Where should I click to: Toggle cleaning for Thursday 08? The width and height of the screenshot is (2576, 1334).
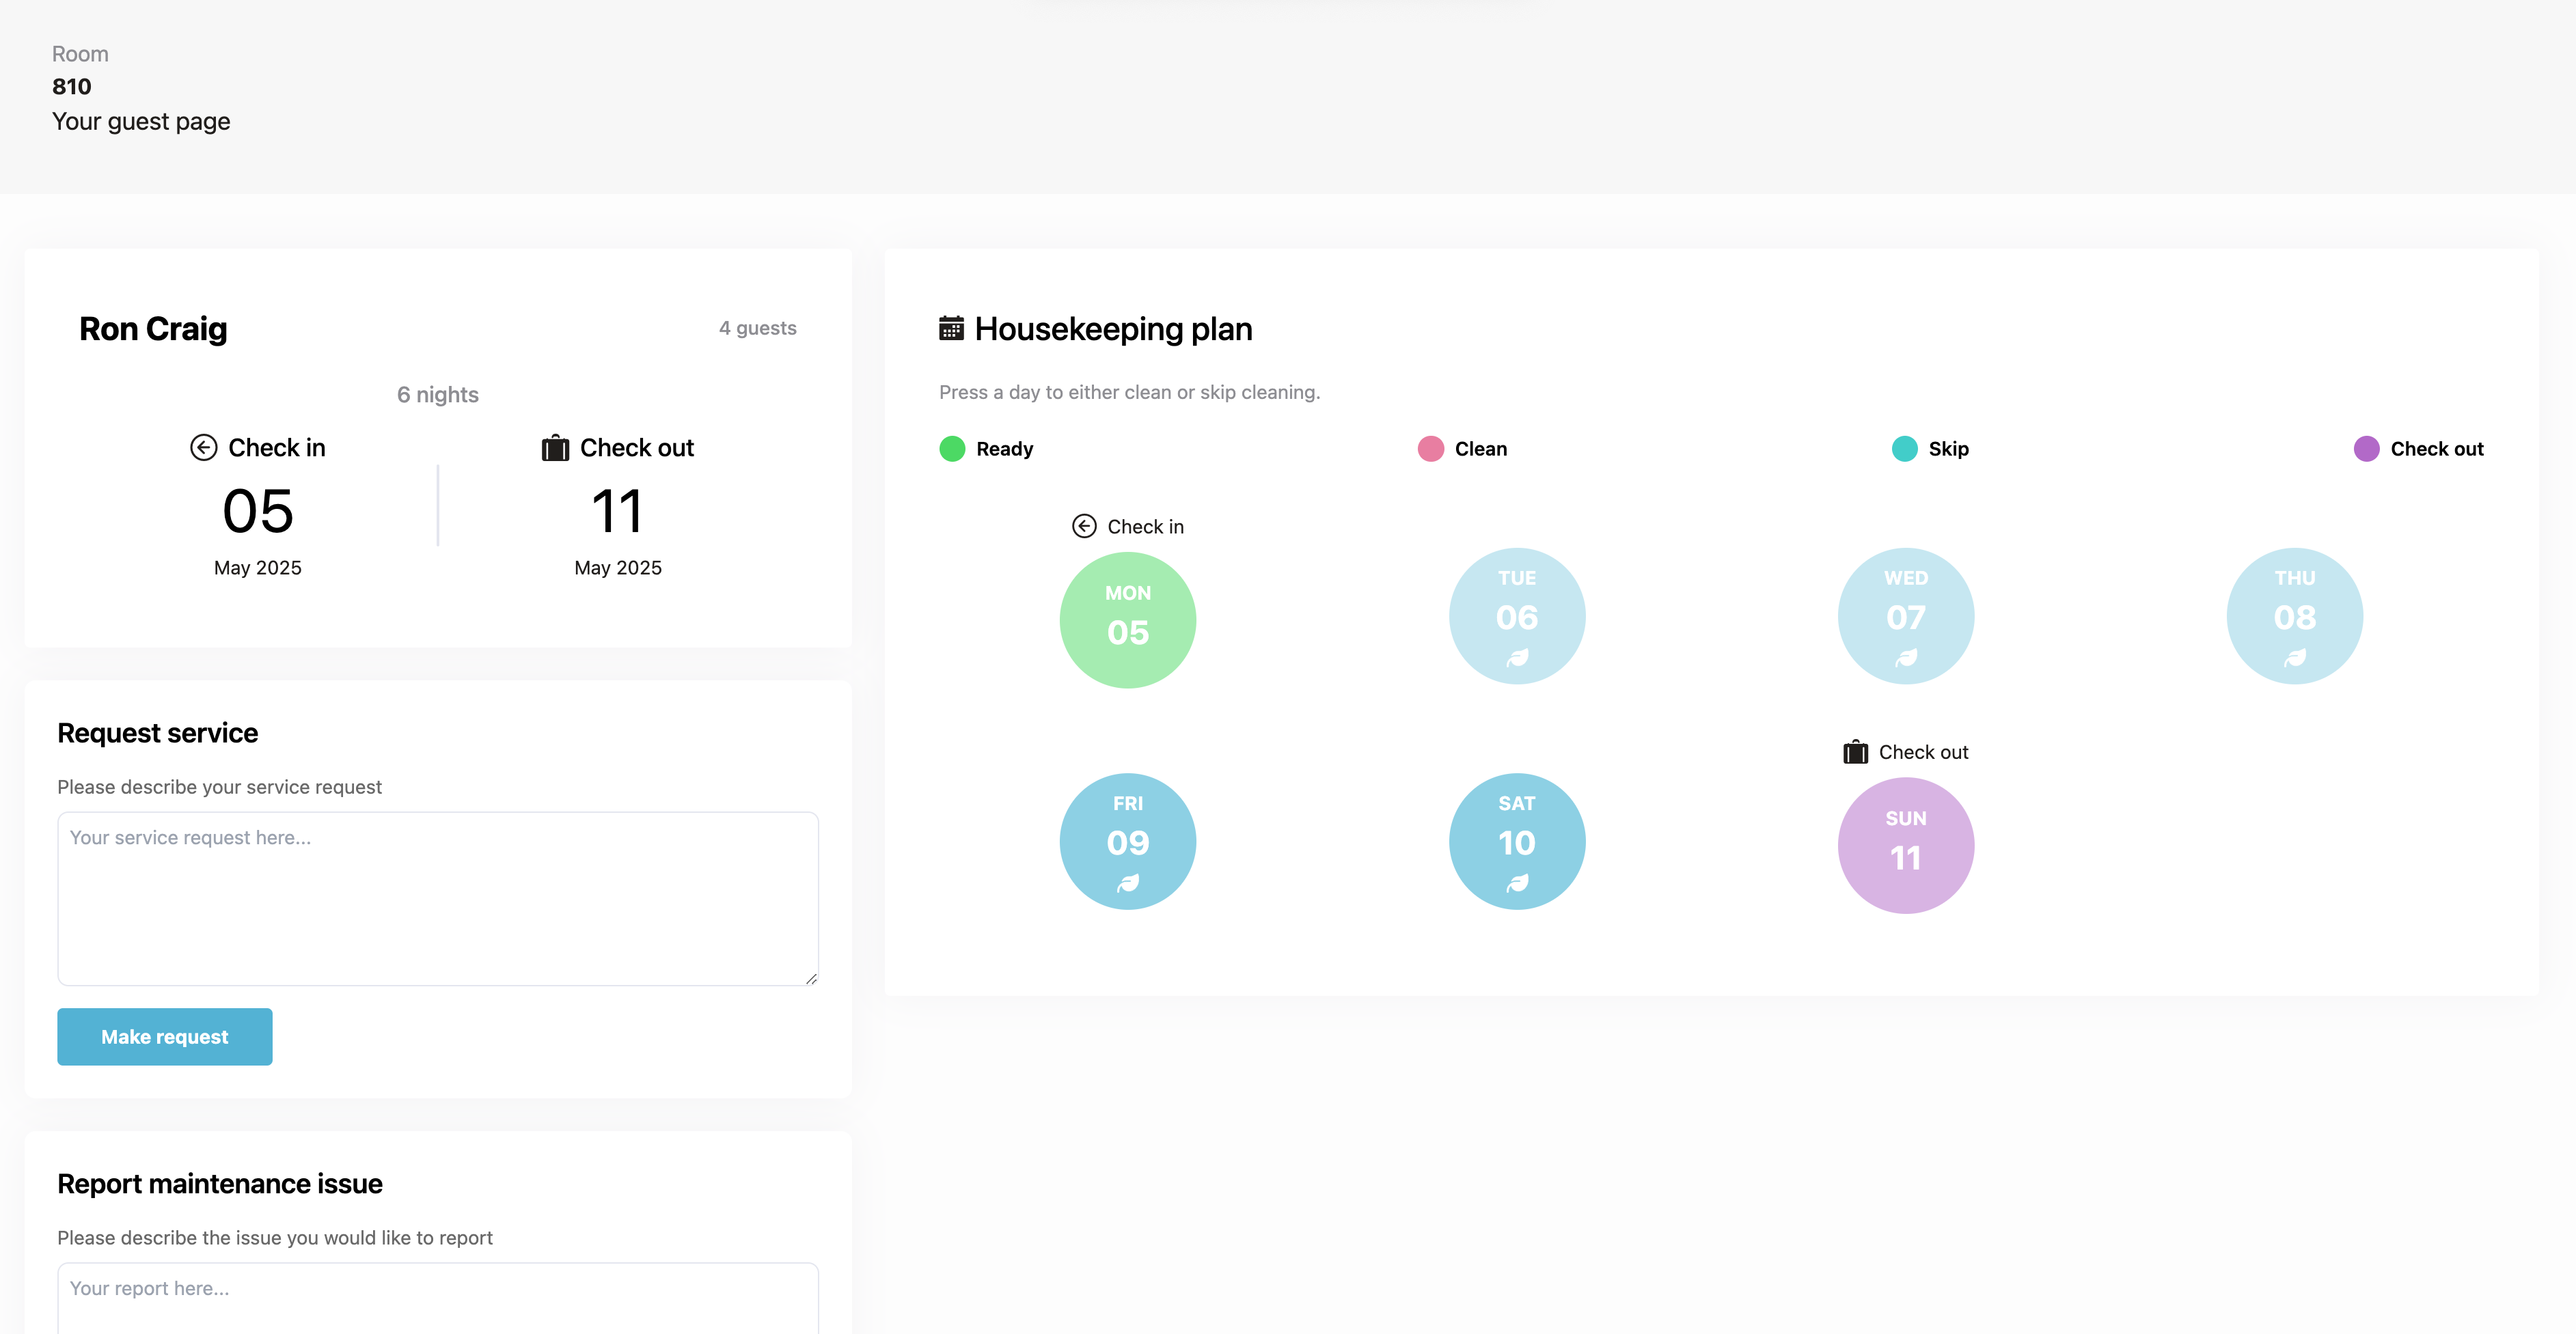[x=2294, y=615]
